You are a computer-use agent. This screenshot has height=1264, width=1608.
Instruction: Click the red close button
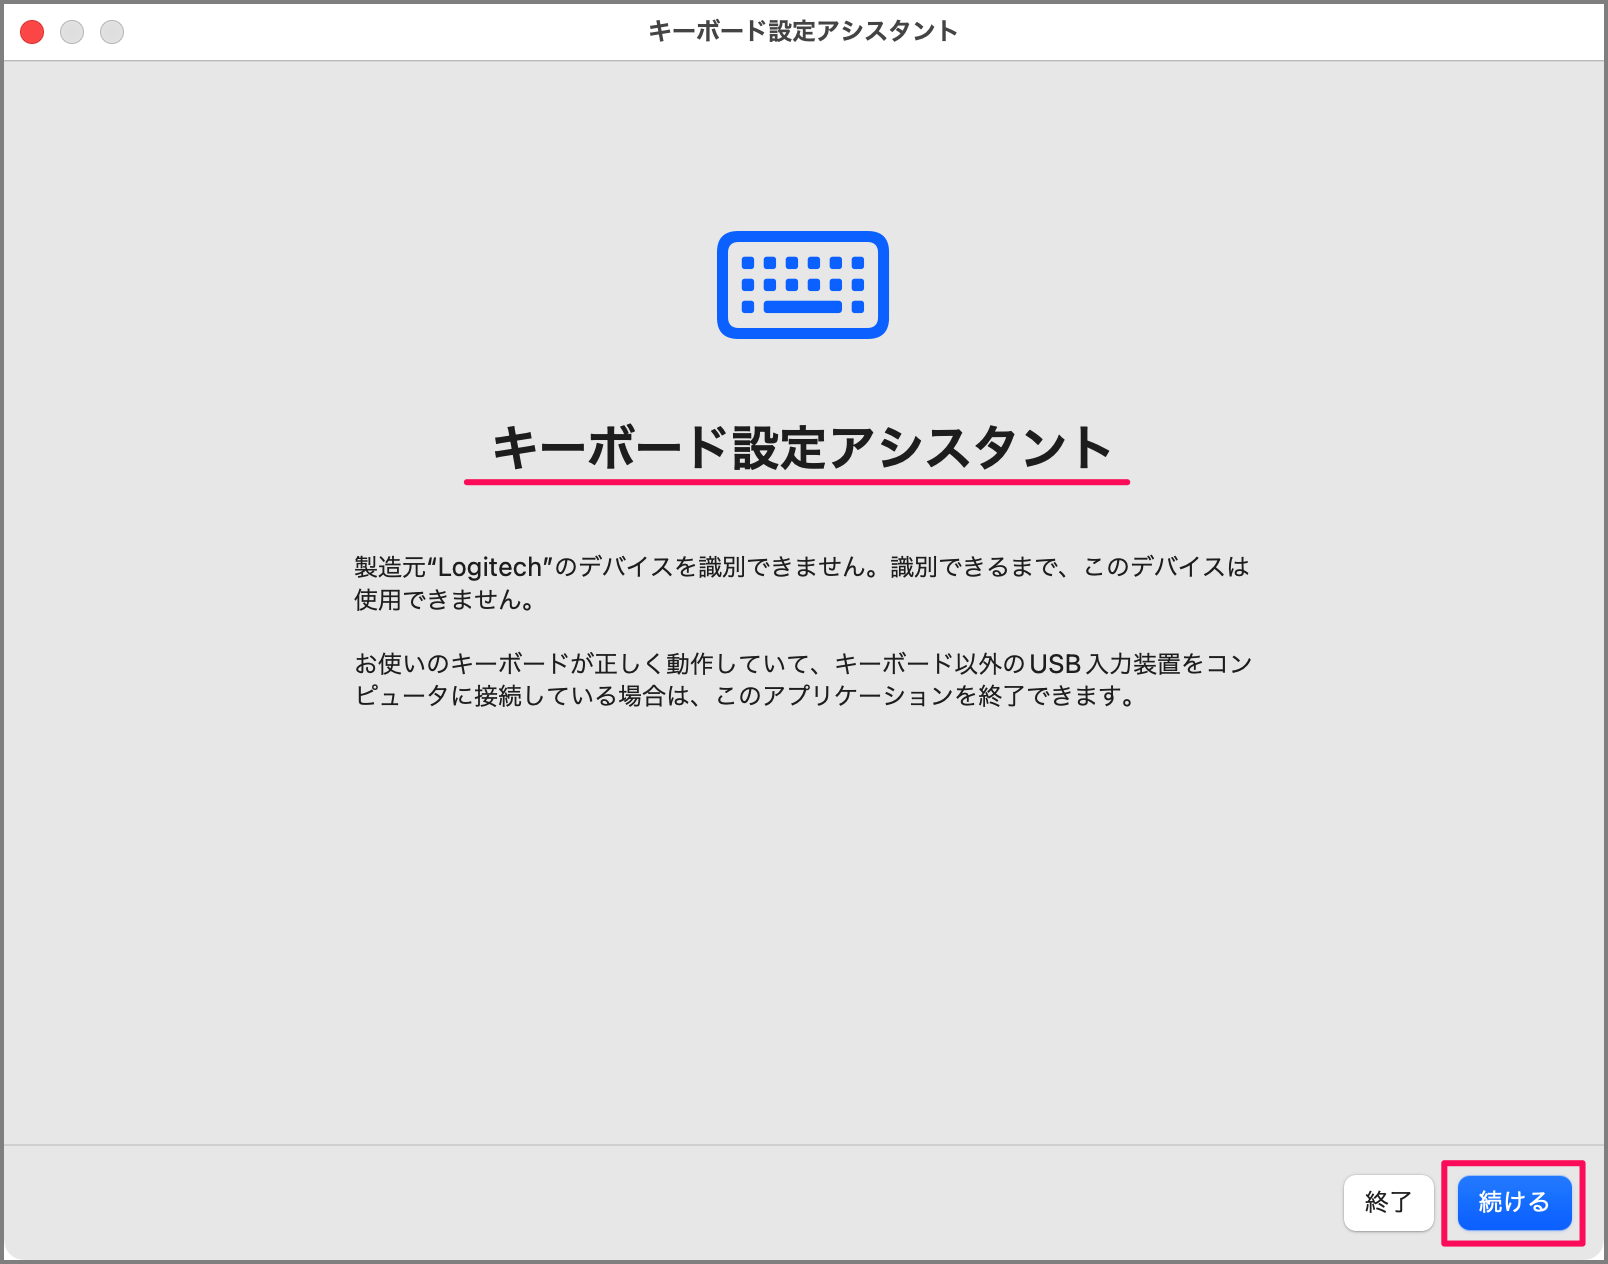click(x=31, y=32)
